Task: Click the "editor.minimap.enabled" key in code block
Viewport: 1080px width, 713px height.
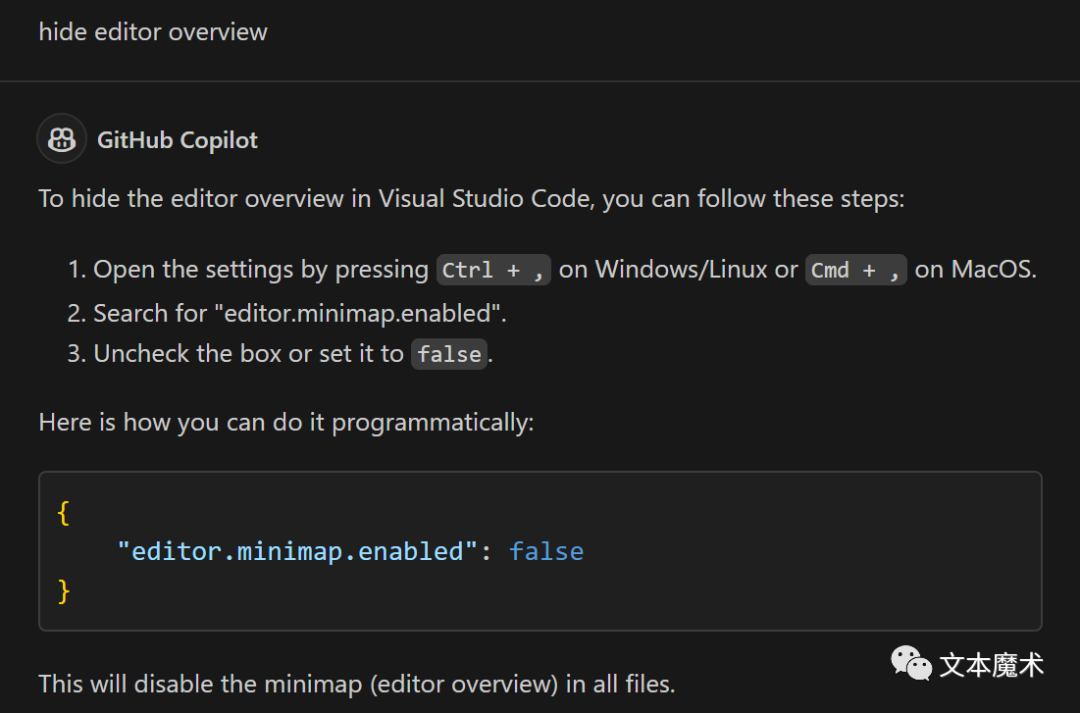Action: [297, 551]
